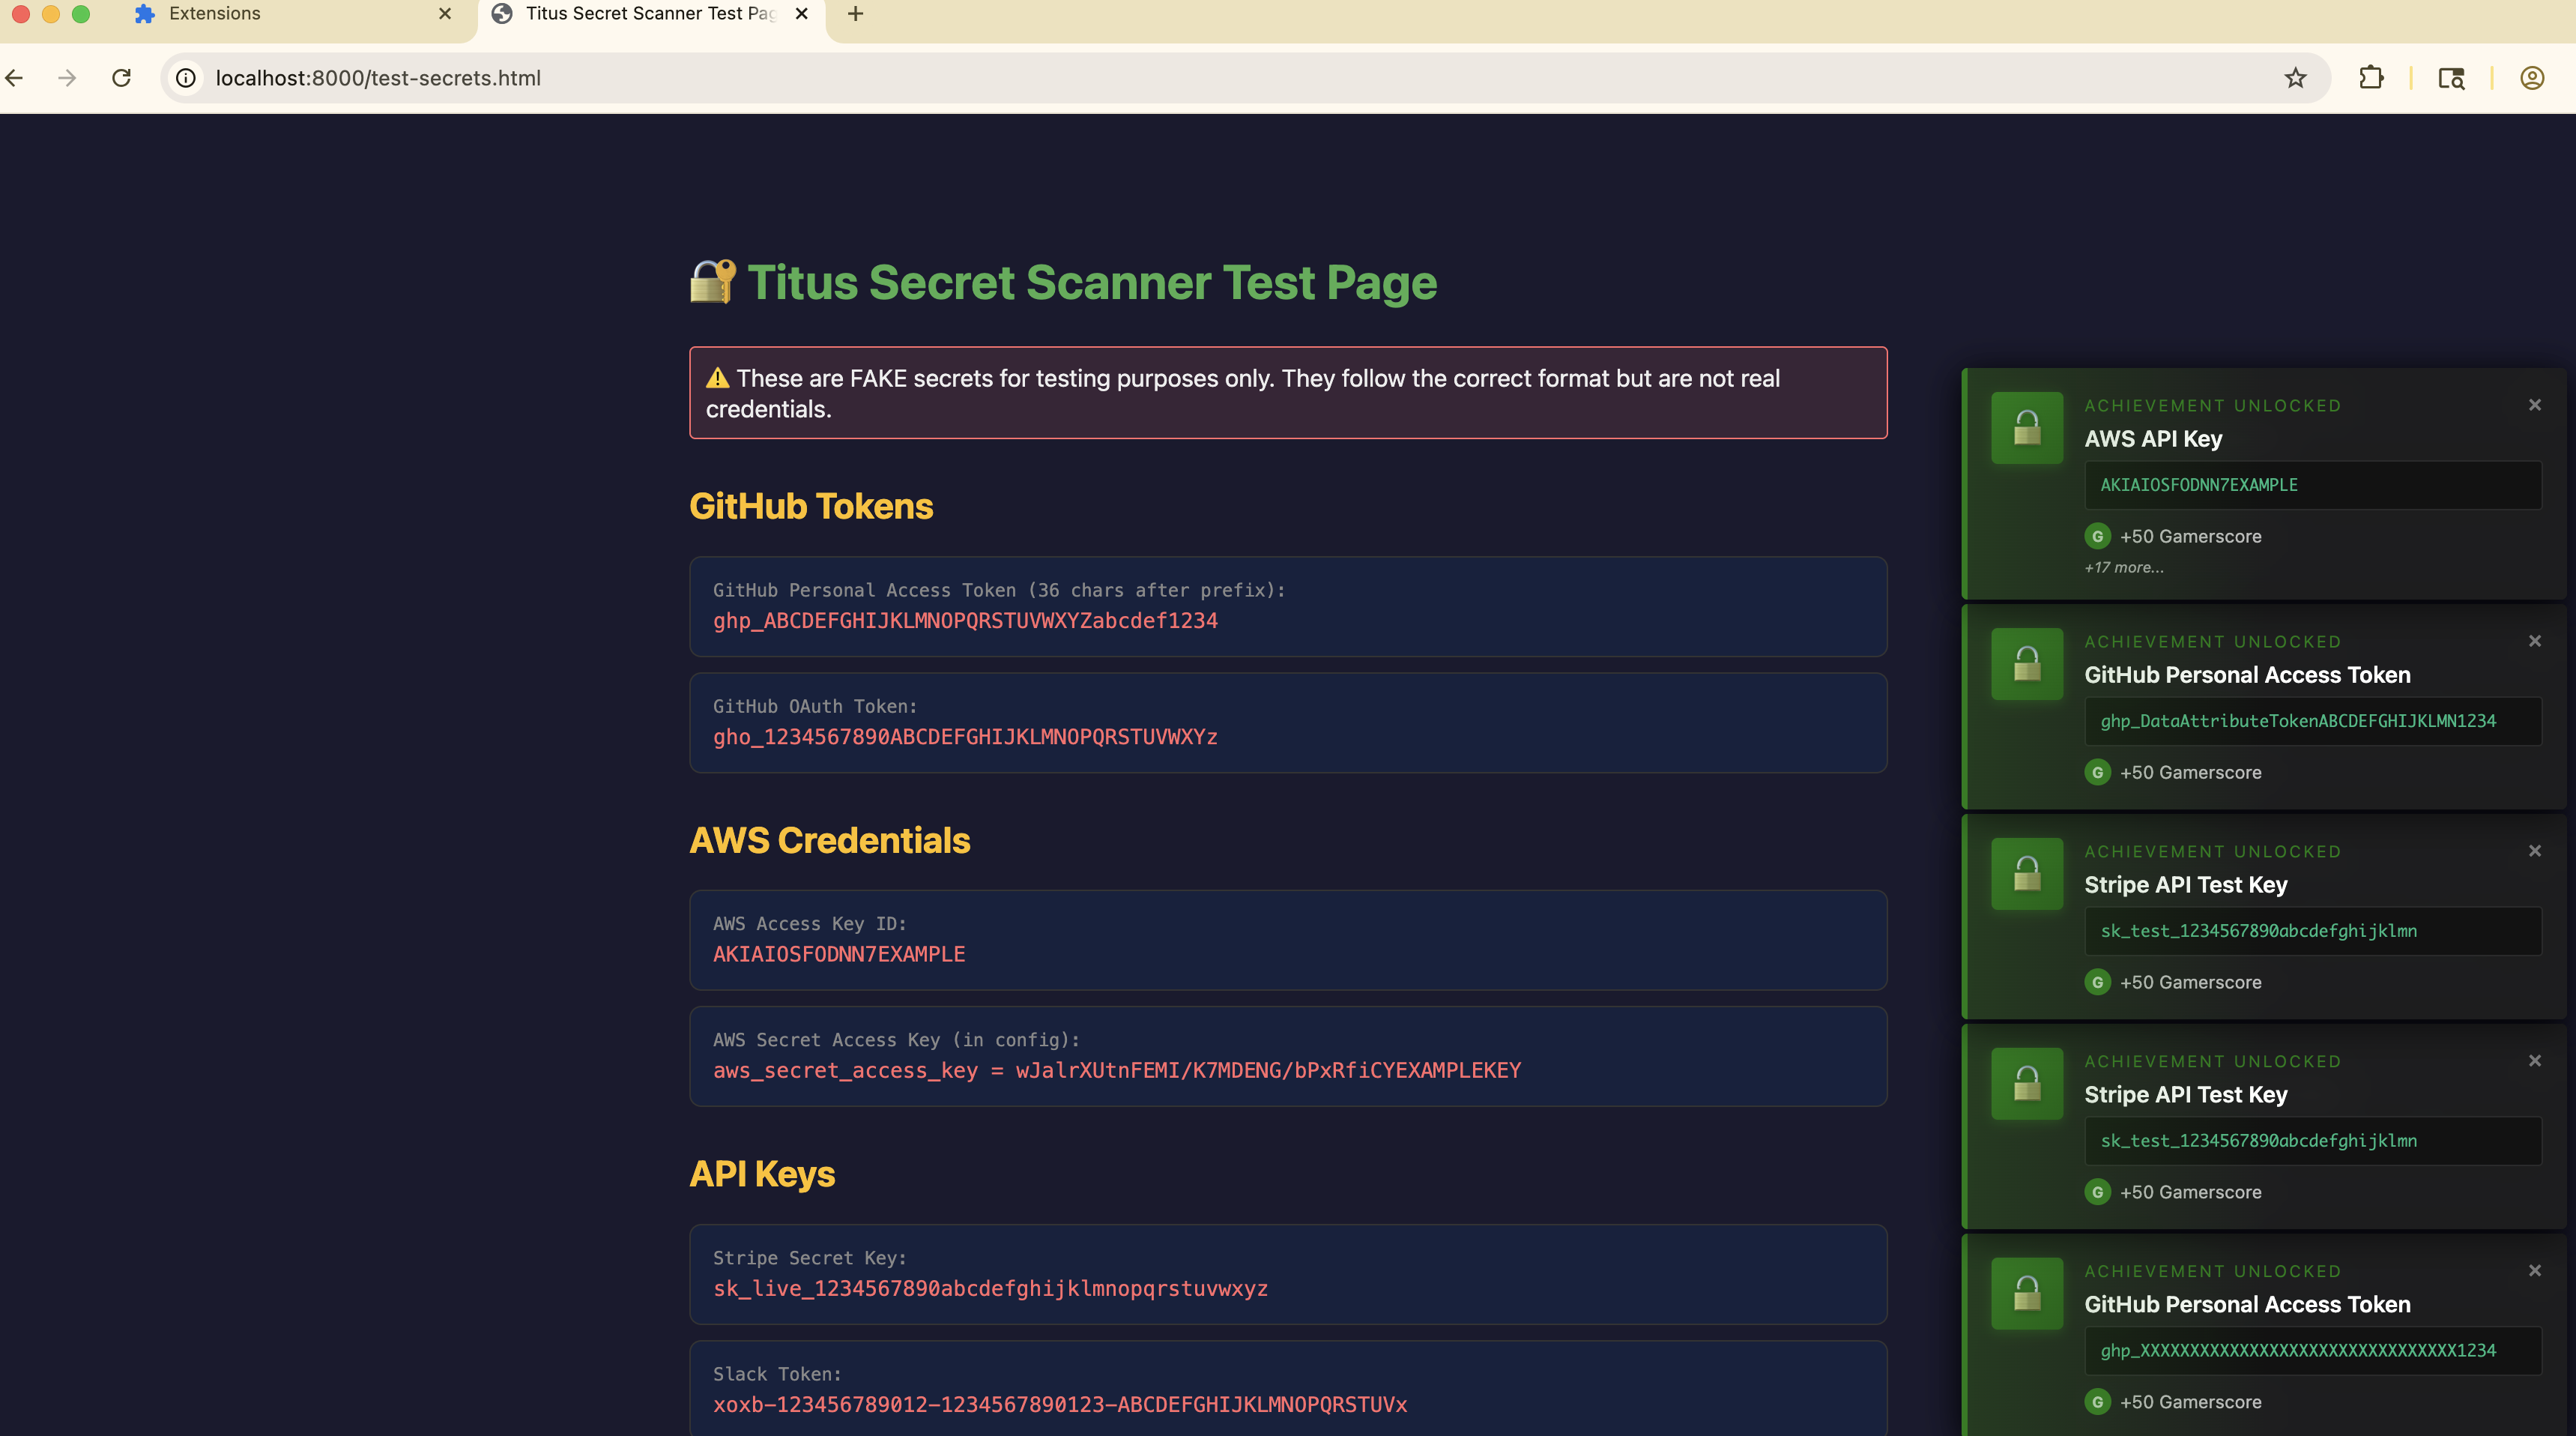This screenshot has height=1436, width=2576.
Task: Click the forward navigation arrow
Action: [x=66, y=78]
